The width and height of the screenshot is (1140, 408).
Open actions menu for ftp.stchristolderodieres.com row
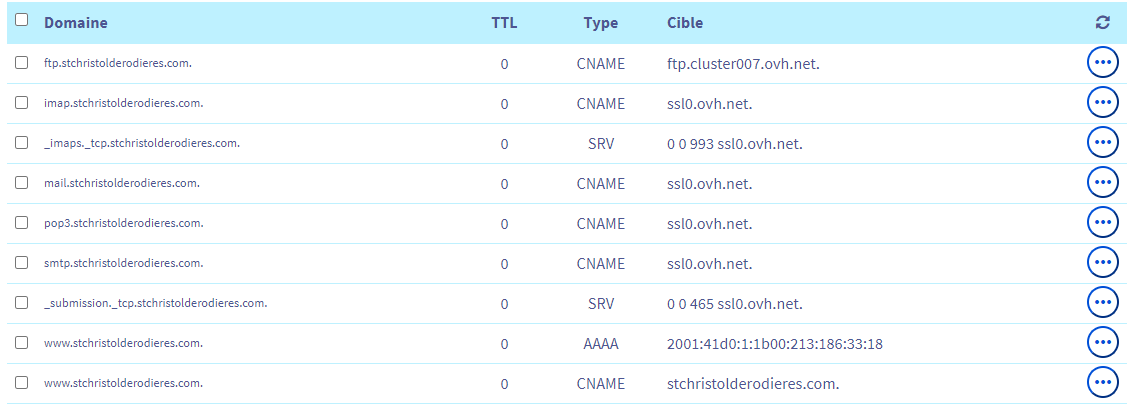point(1102,62)
